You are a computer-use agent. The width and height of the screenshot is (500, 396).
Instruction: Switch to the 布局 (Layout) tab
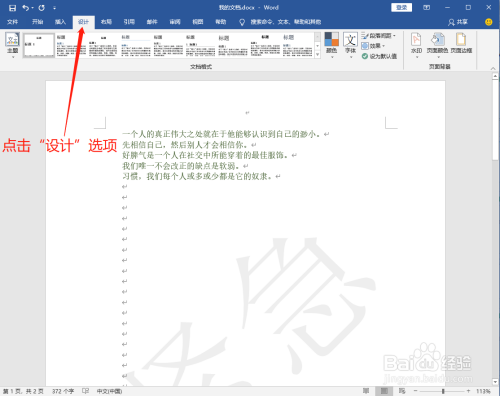click(106, 22)
